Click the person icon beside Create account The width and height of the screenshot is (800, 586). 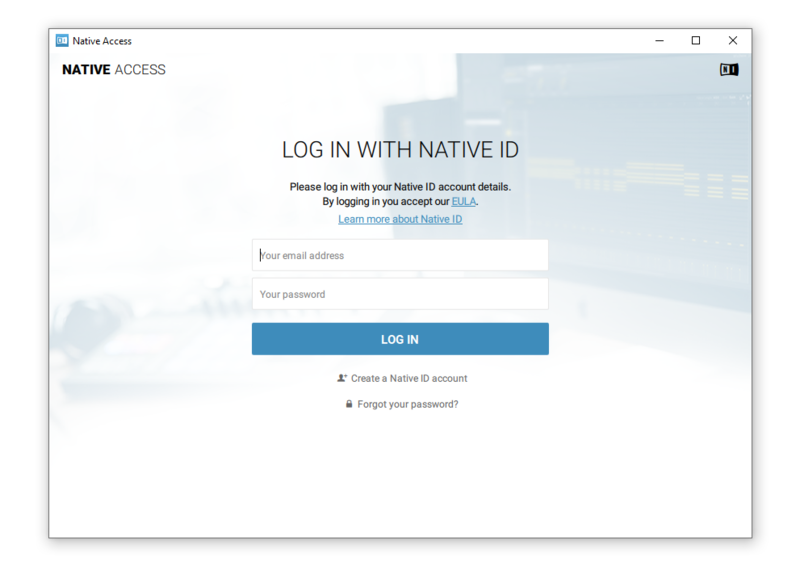tap(342, 378)
